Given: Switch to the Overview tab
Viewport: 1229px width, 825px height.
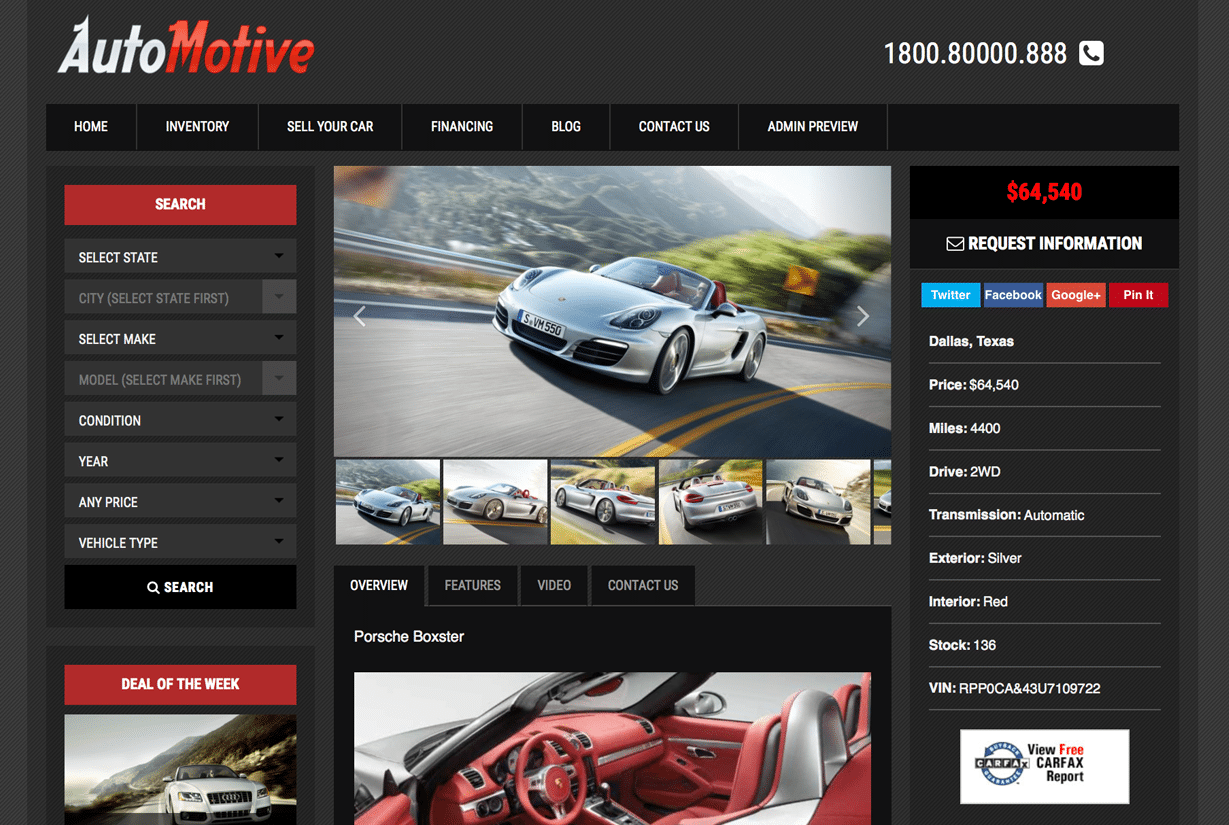Looking at the screenshot, I should click(x=379, y=586).
